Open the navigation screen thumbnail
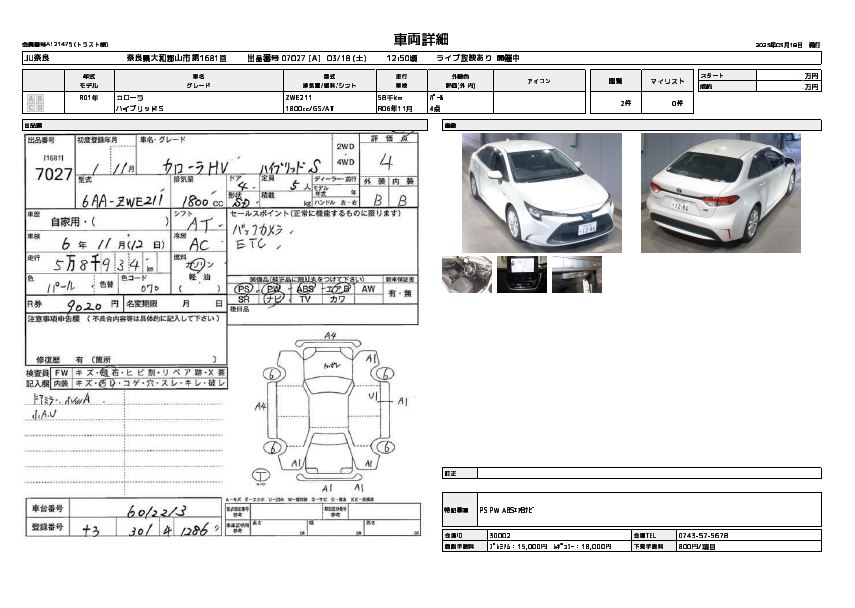Image resolution: width=855 pixels, height=608 pixels. click(x=522, y=274)
